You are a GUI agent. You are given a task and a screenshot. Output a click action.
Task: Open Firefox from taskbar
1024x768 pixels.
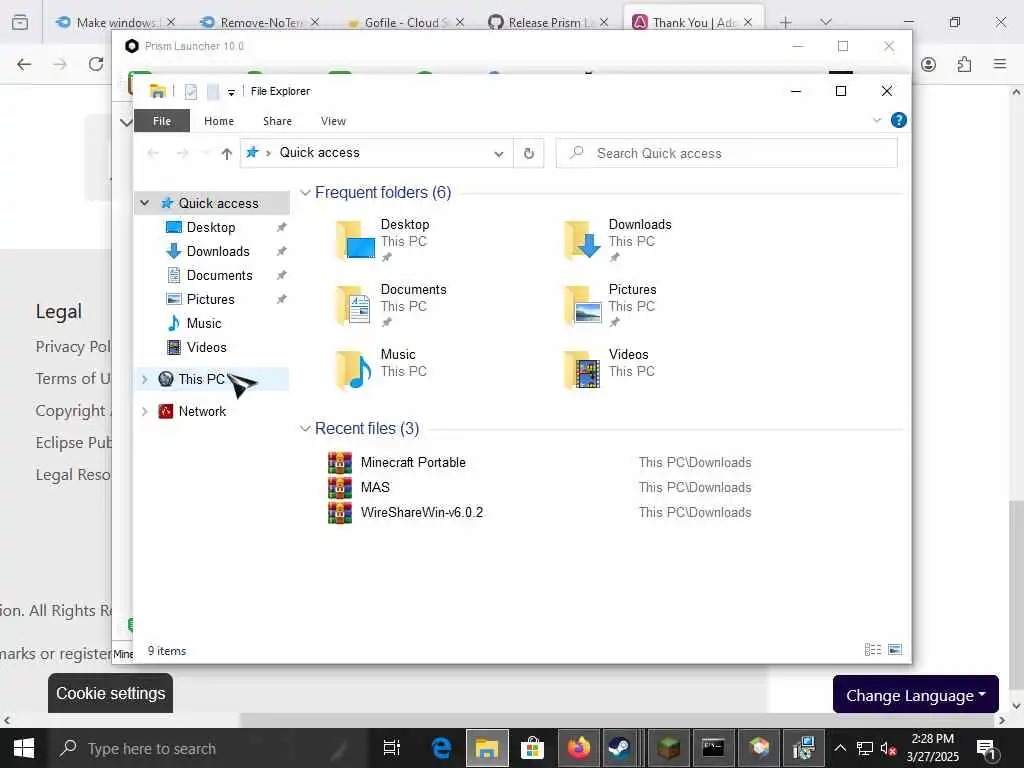click(x=579, y=748)
